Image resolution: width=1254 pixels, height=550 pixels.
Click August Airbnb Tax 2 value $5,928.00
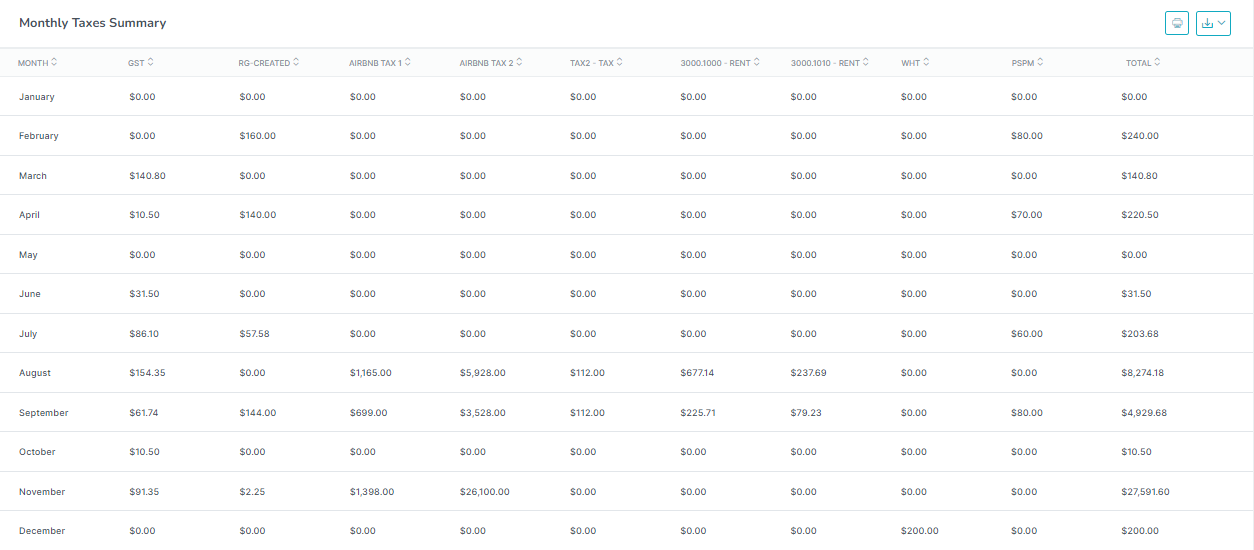point(483,373)
